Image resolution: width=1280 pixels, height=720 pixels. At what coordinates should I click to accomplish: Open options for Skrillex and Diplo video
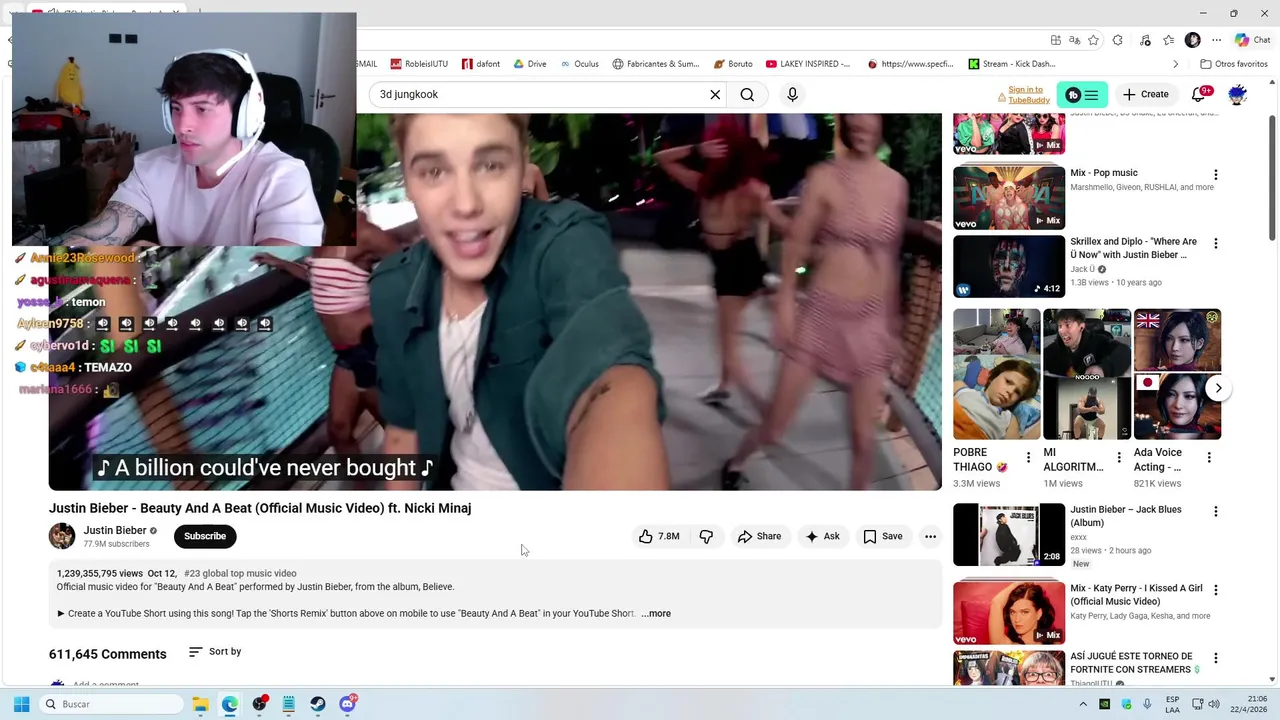point(1215,244)
